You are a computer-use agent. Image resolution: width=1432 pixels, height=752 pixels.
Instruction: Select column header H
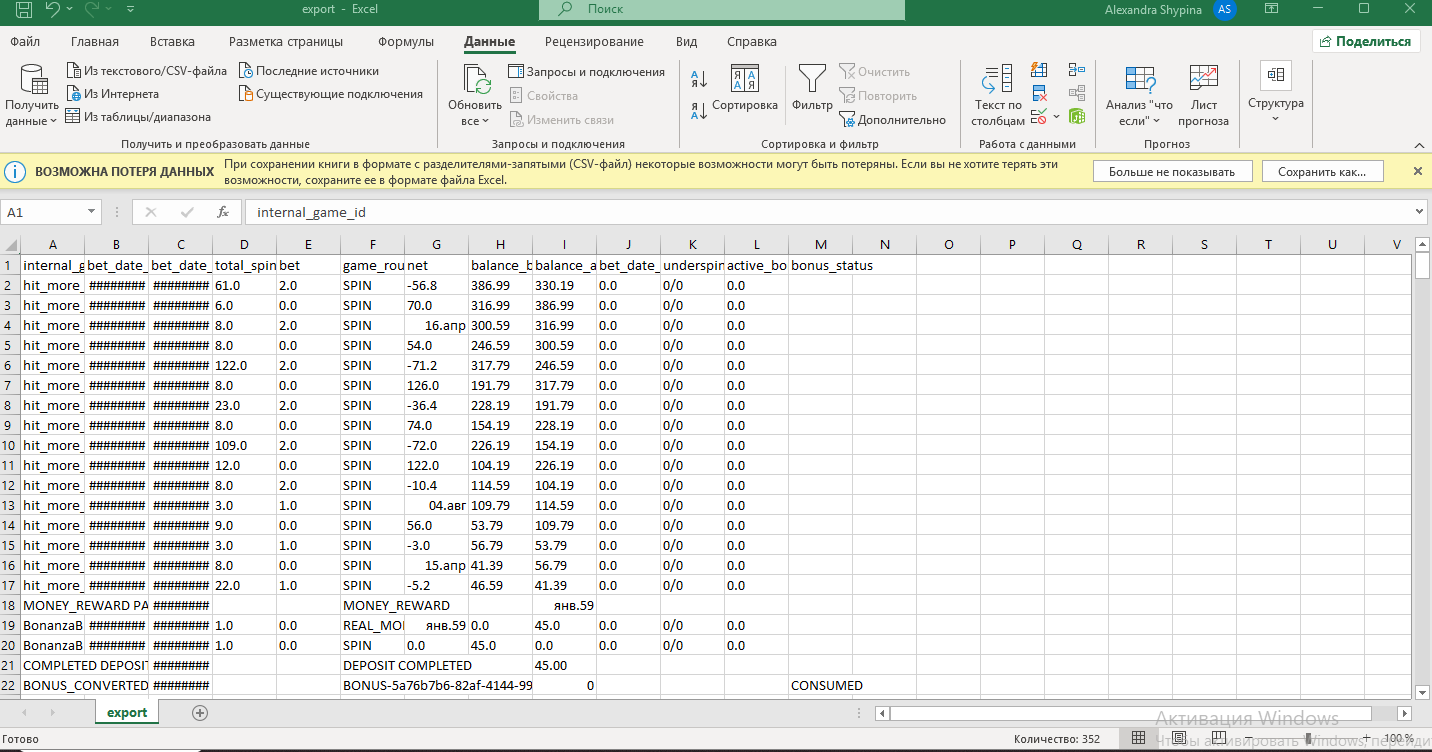pyautogui.click(x=500, y=245)
